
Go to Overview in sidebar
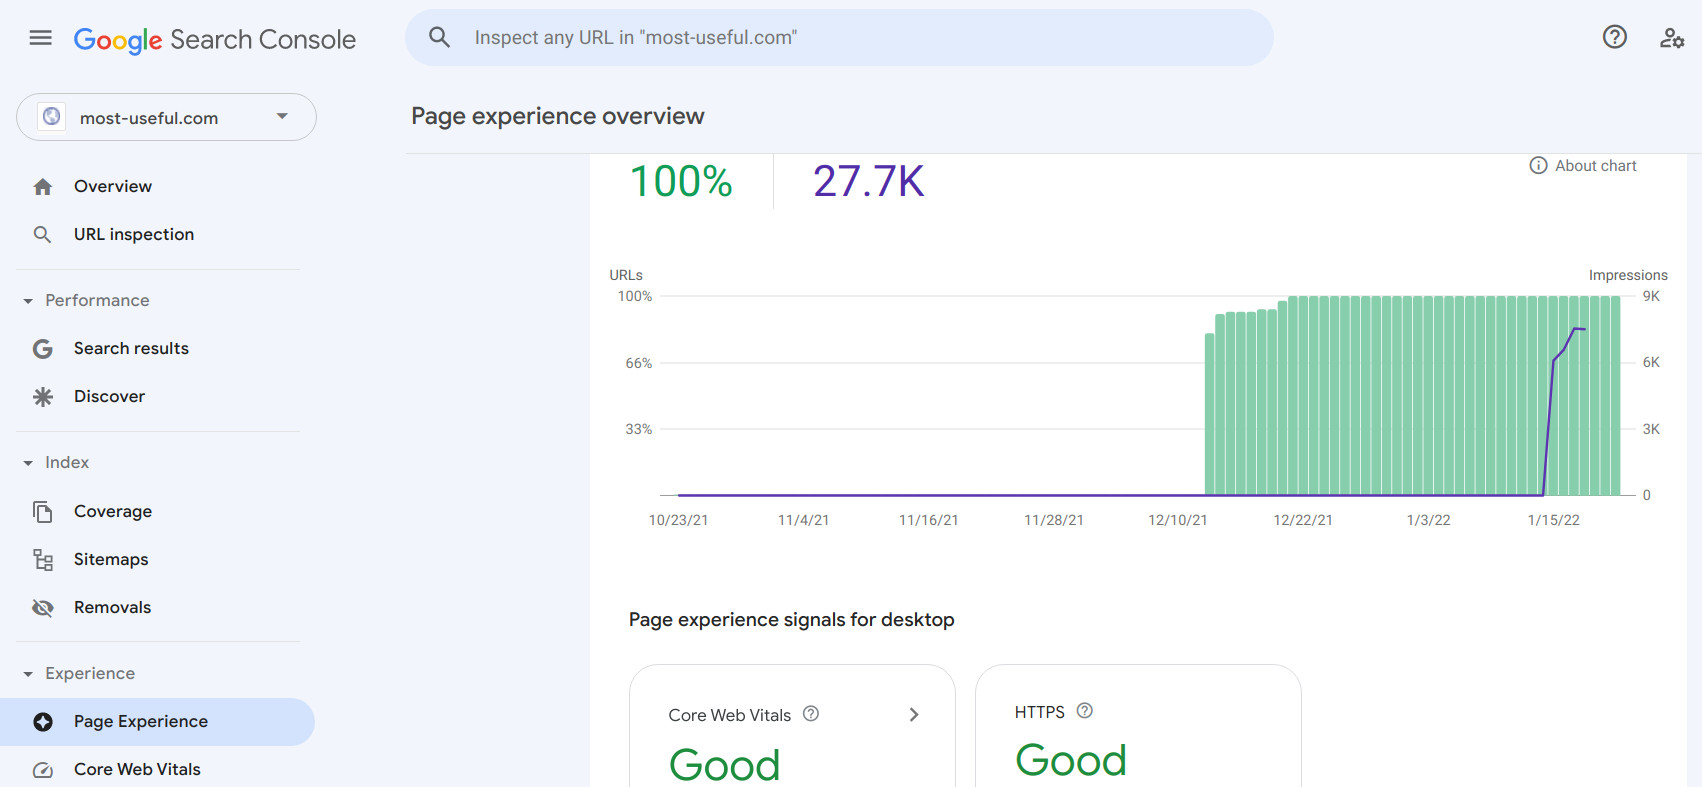113,186
